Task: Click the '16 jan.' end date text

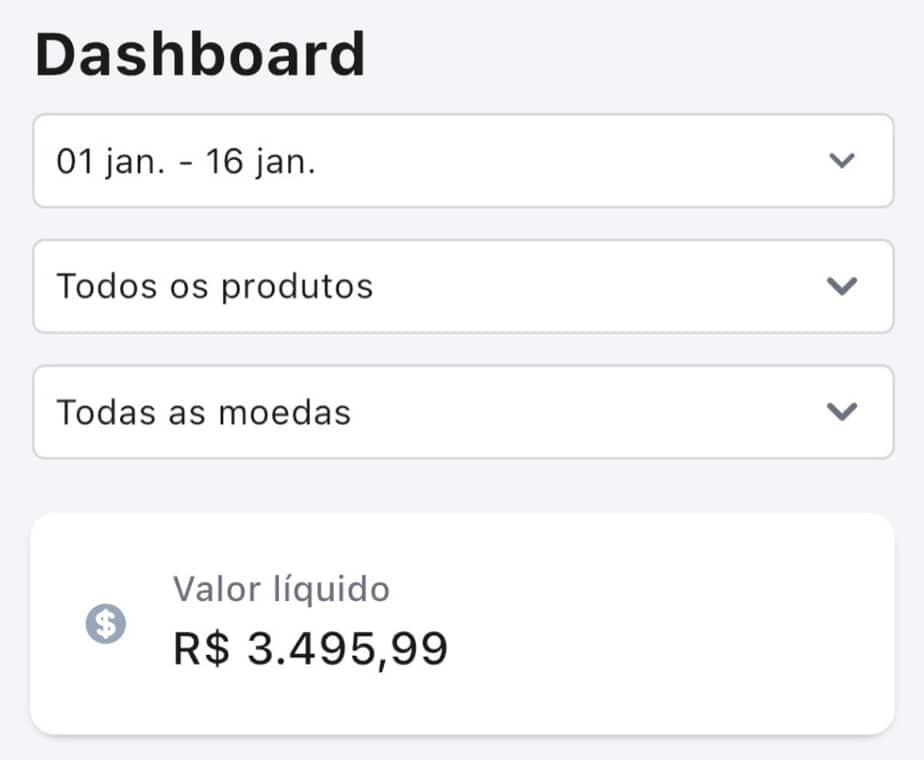Action: (x=261, y=162)
